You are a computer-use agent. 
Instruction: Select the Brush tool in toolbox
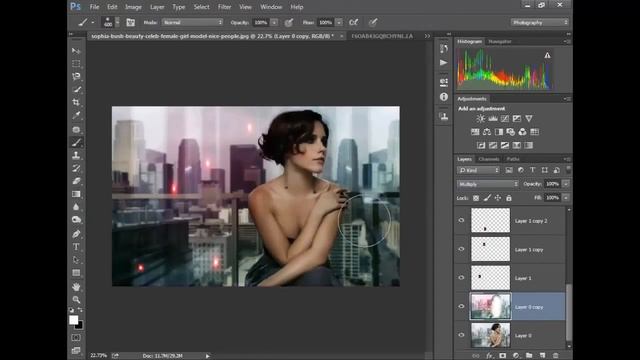point(76,142)
